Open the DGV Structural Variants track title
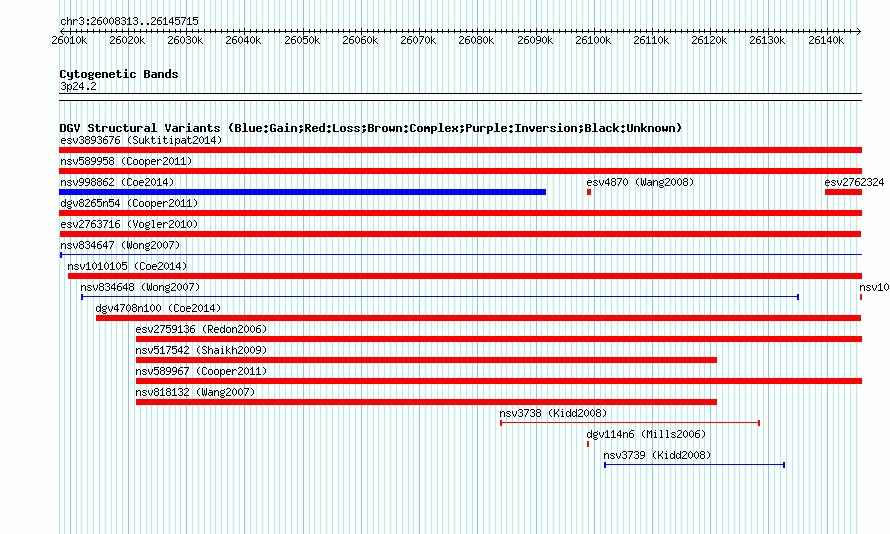The width and height of the screenshot is (890, 534). 371,128
